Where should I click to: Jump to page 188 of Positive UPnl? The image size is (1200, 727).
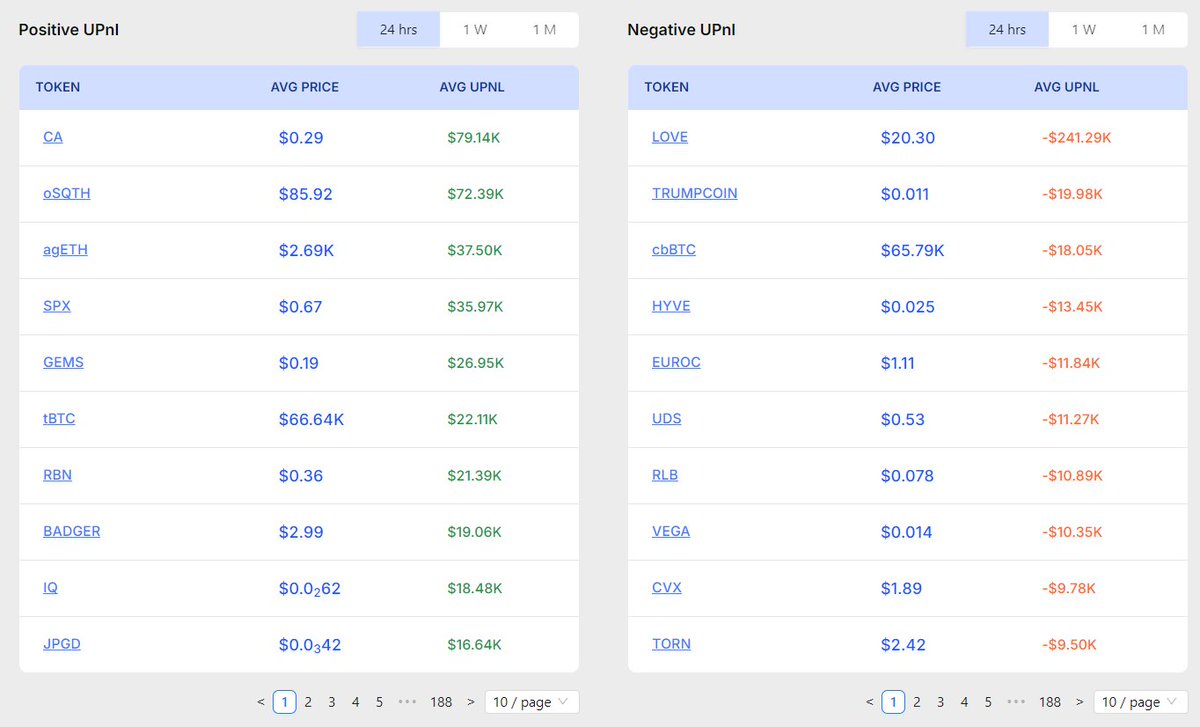[441, 702]
